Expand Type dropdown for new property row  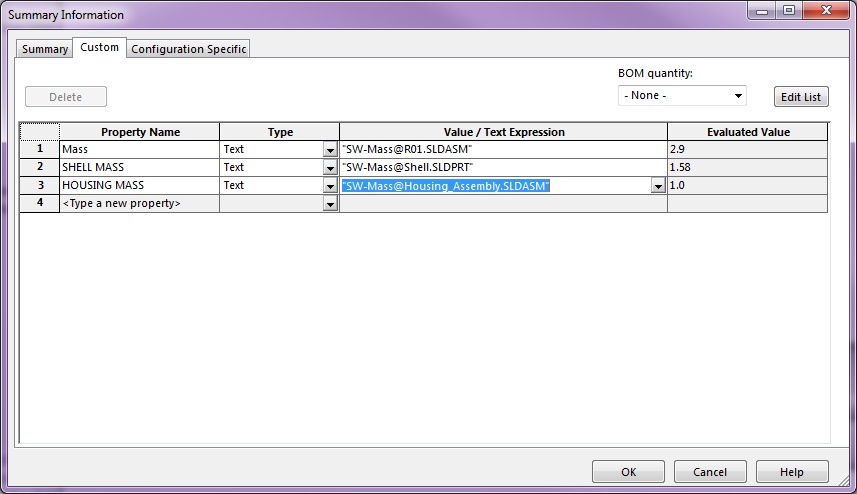[x=330, y=204]
